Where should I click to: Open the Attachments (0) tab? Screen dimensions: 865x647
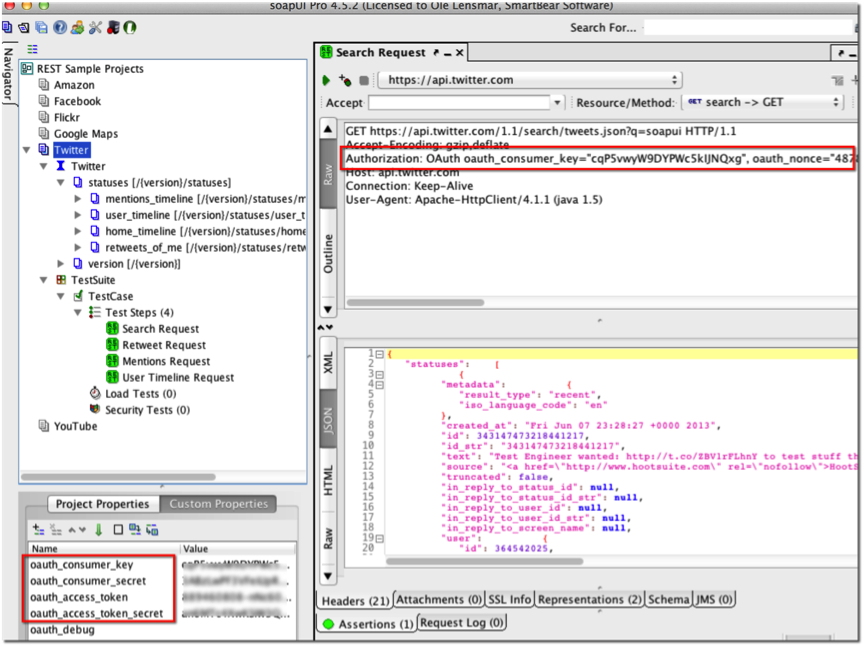pyautogui.click(x=439, y=600)
